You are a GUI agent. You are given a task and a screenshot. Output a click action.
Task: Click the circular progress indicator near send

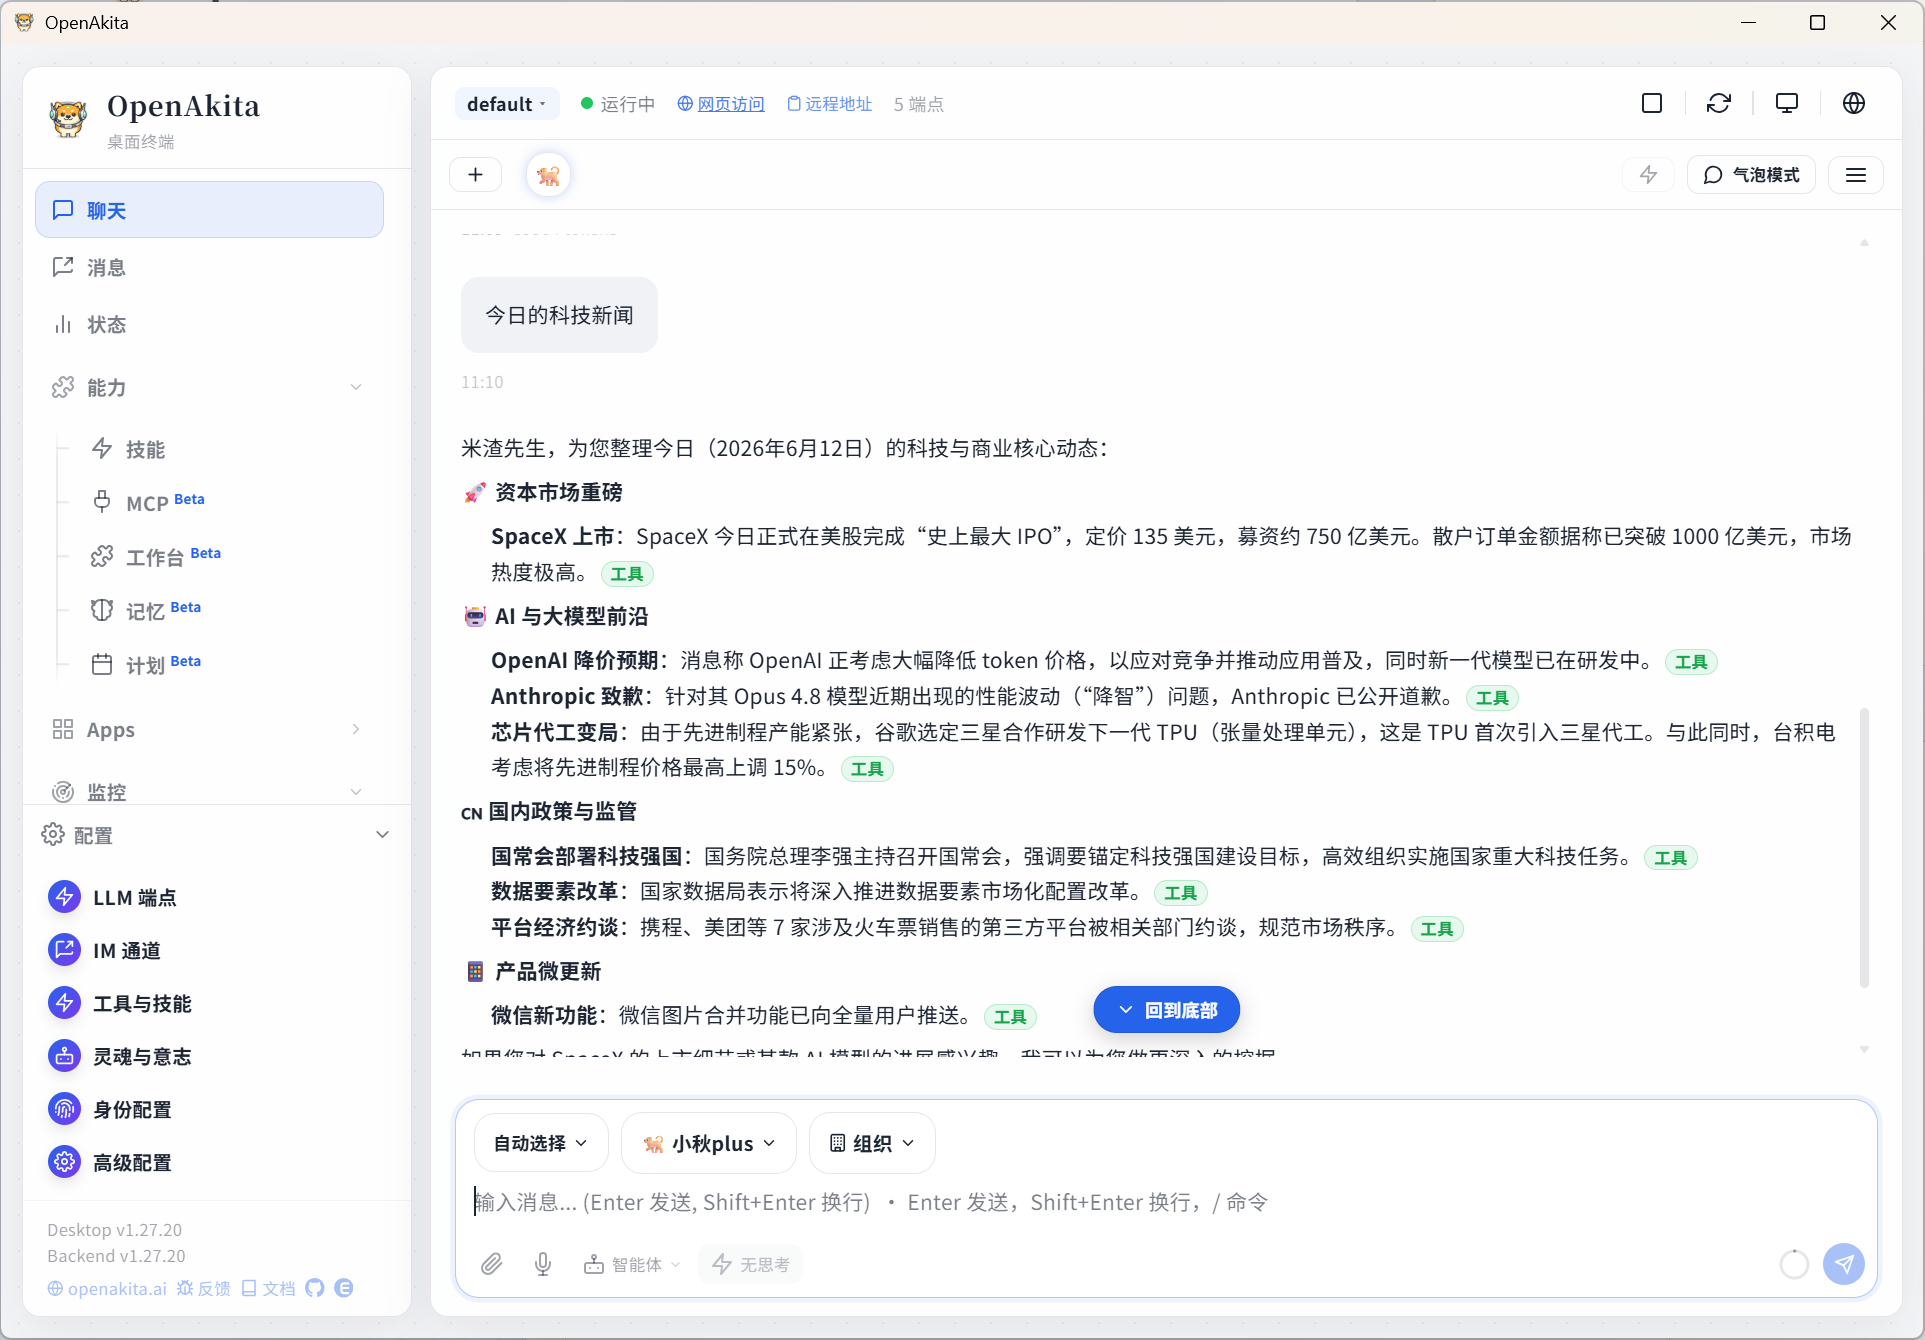1794,1264
